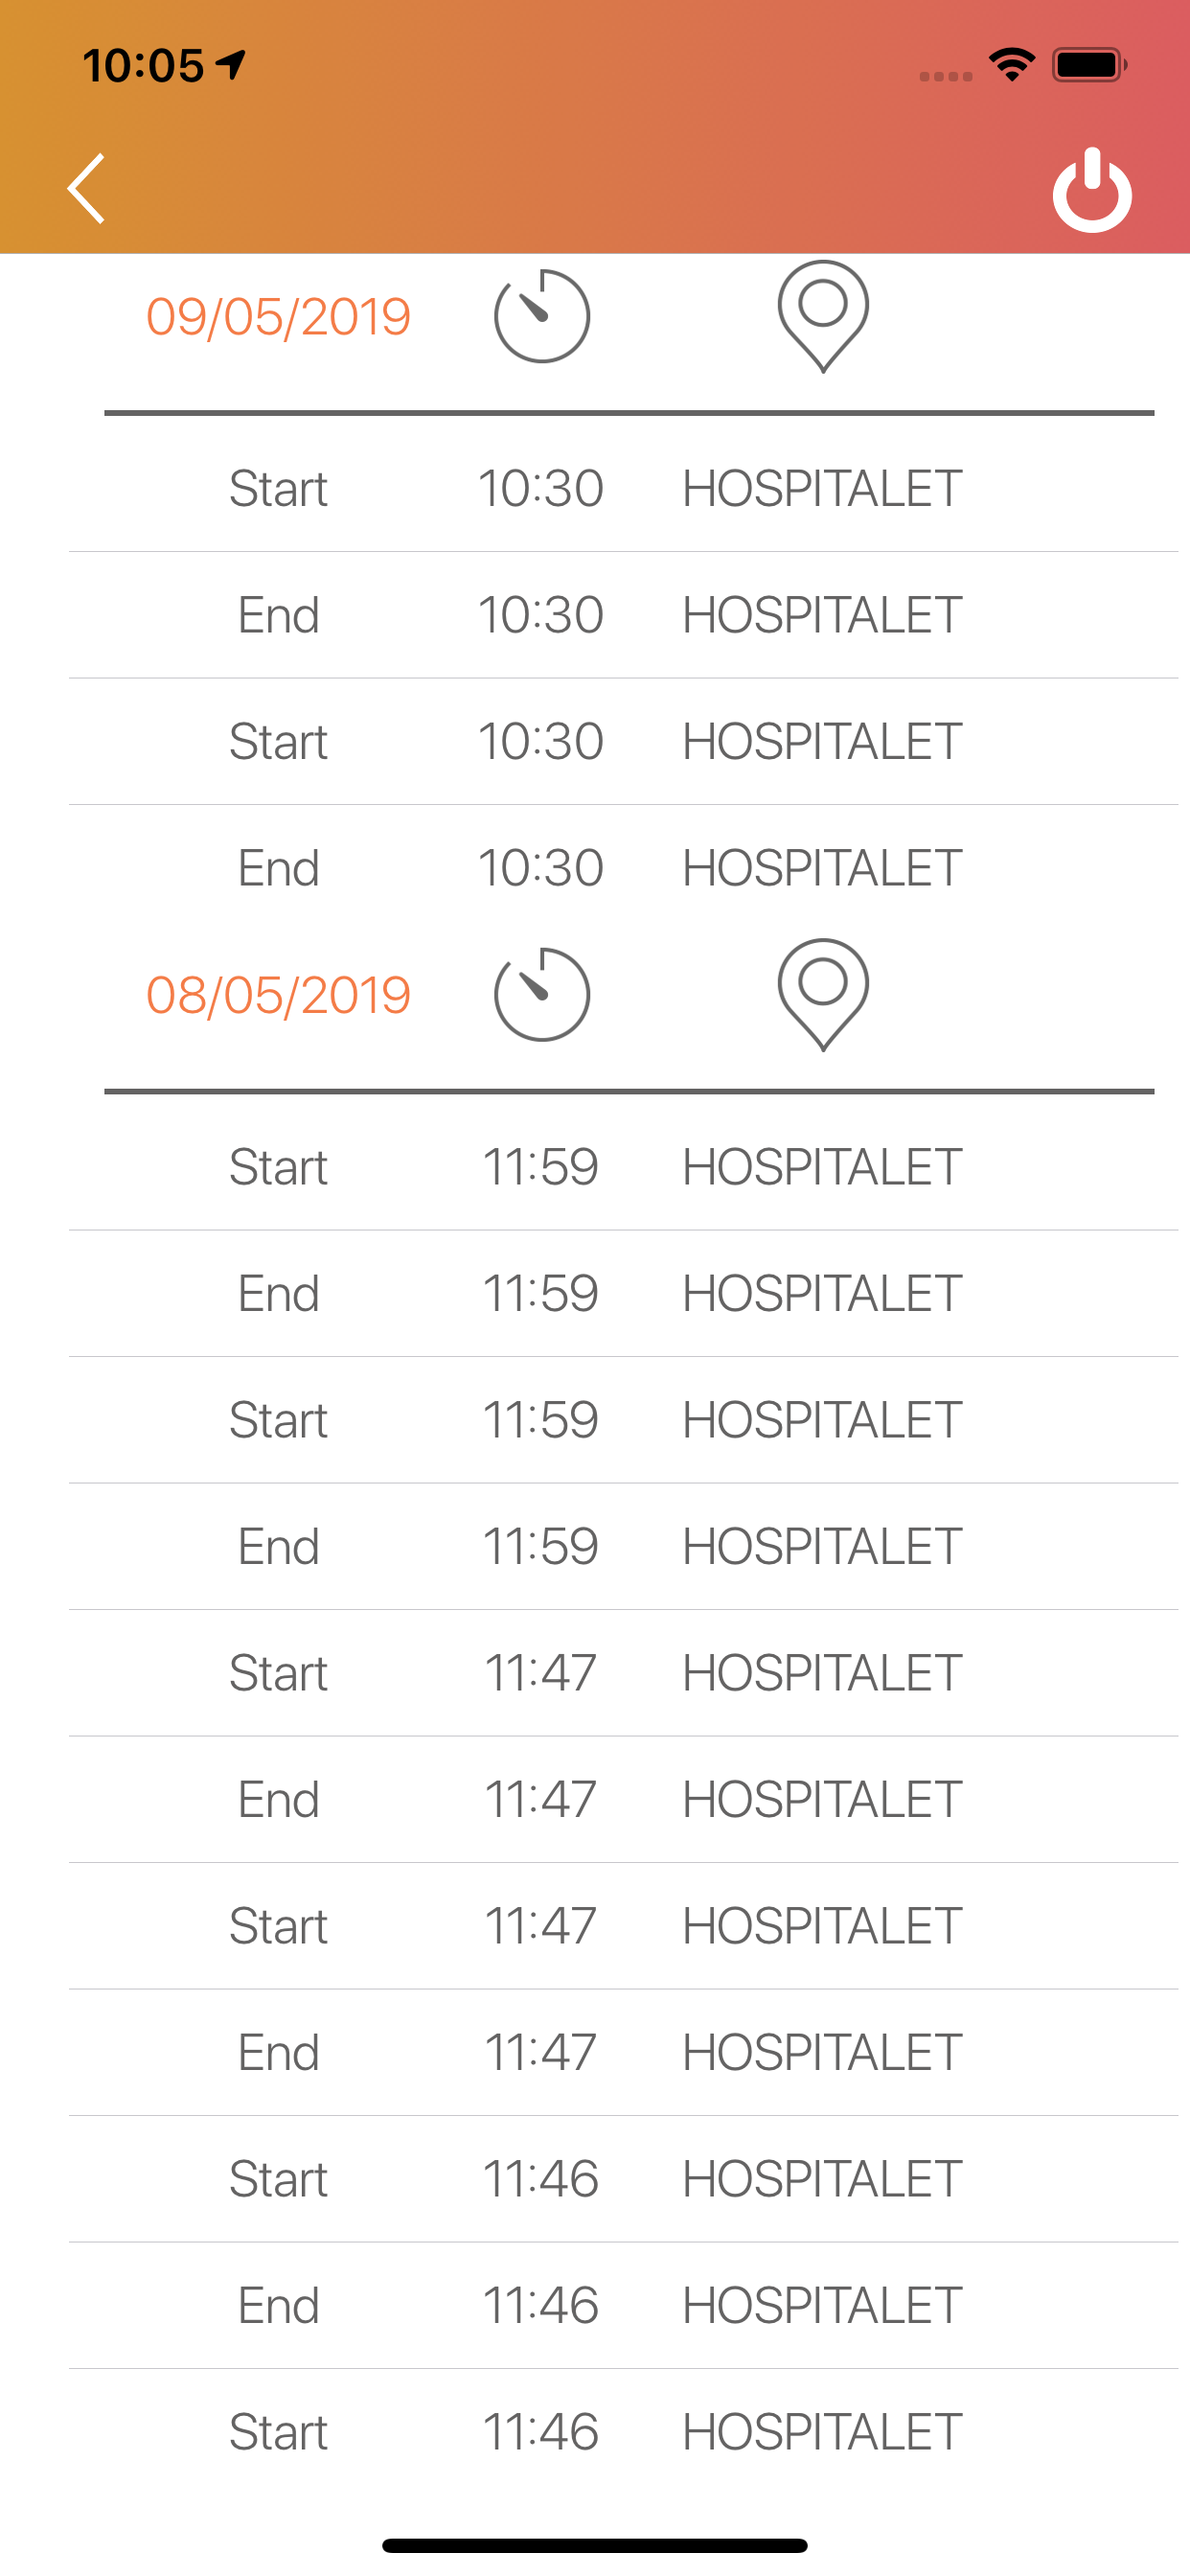1190x2576 pixels.
Task: Tap the home indicator bar
Action: 595,2545
